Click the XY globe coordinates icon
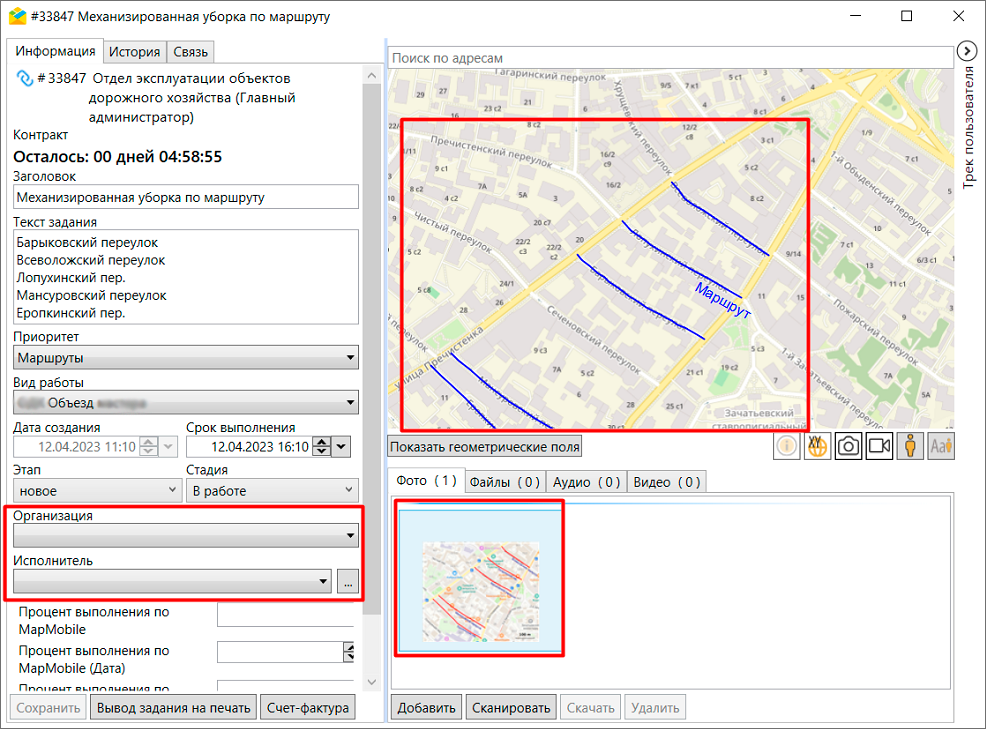The image size is (986, 729). click(817, 447)
